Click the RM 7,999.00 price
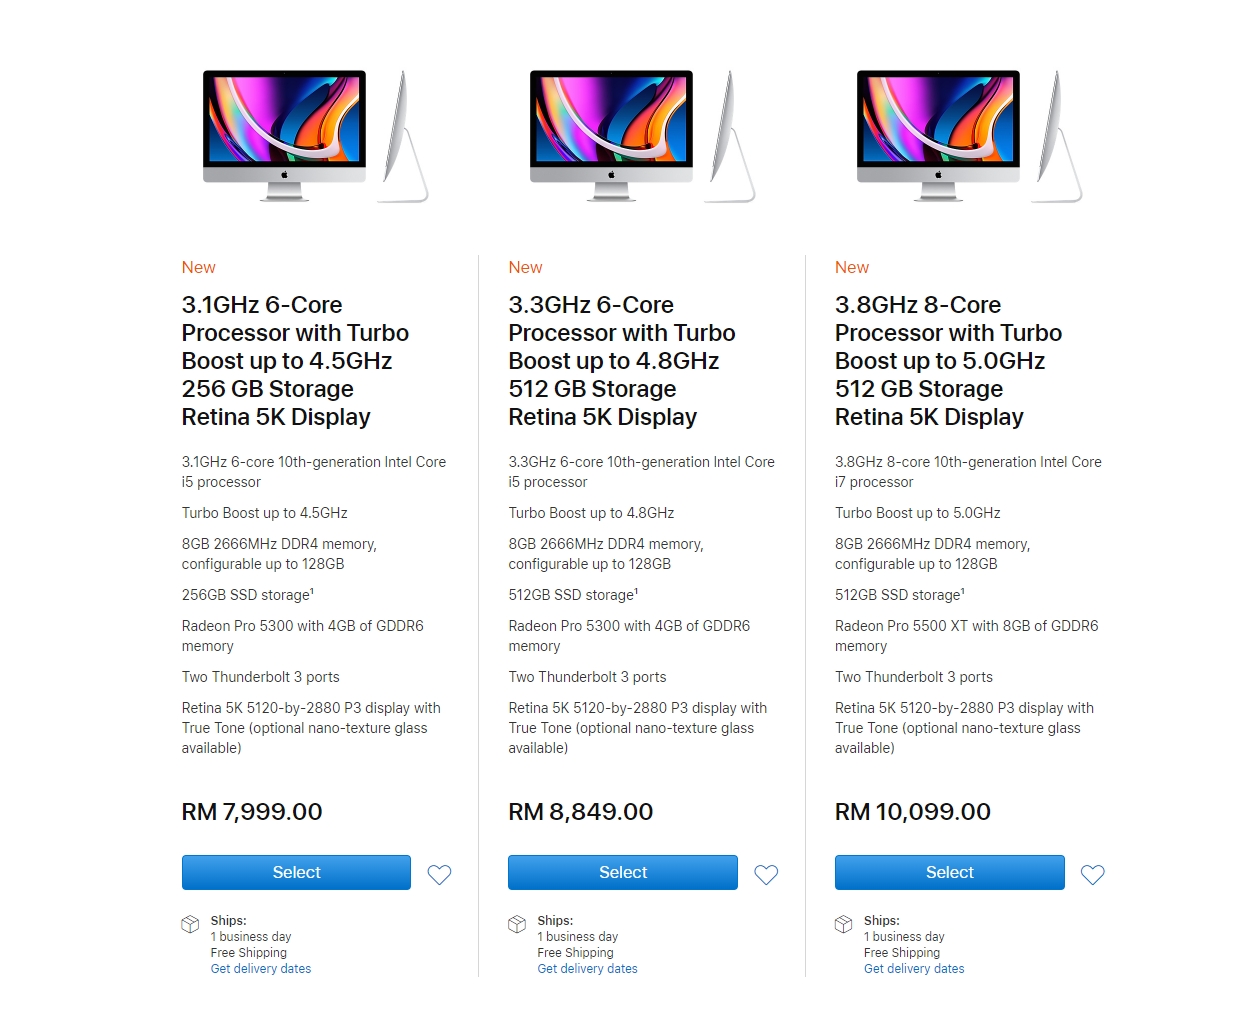Screen dimensions: 1259x1013 click(252, 812)
